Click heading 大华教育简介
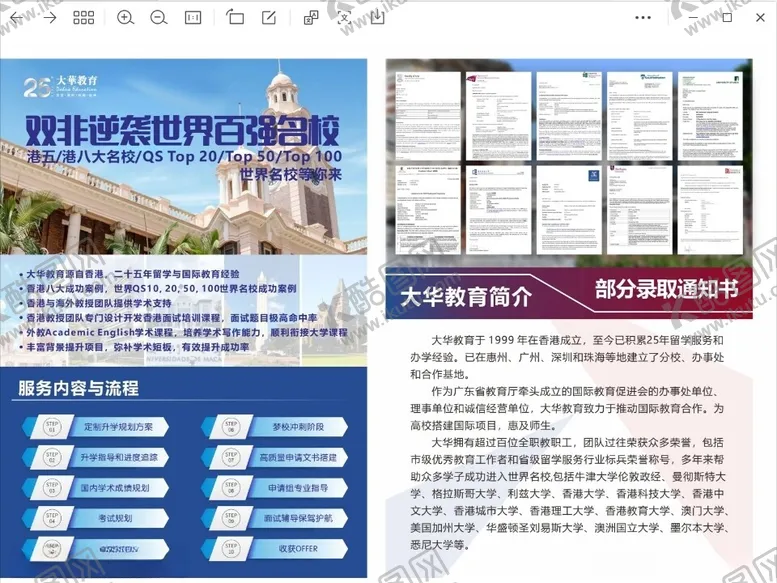The image size is (777, 583). point(466,297)
